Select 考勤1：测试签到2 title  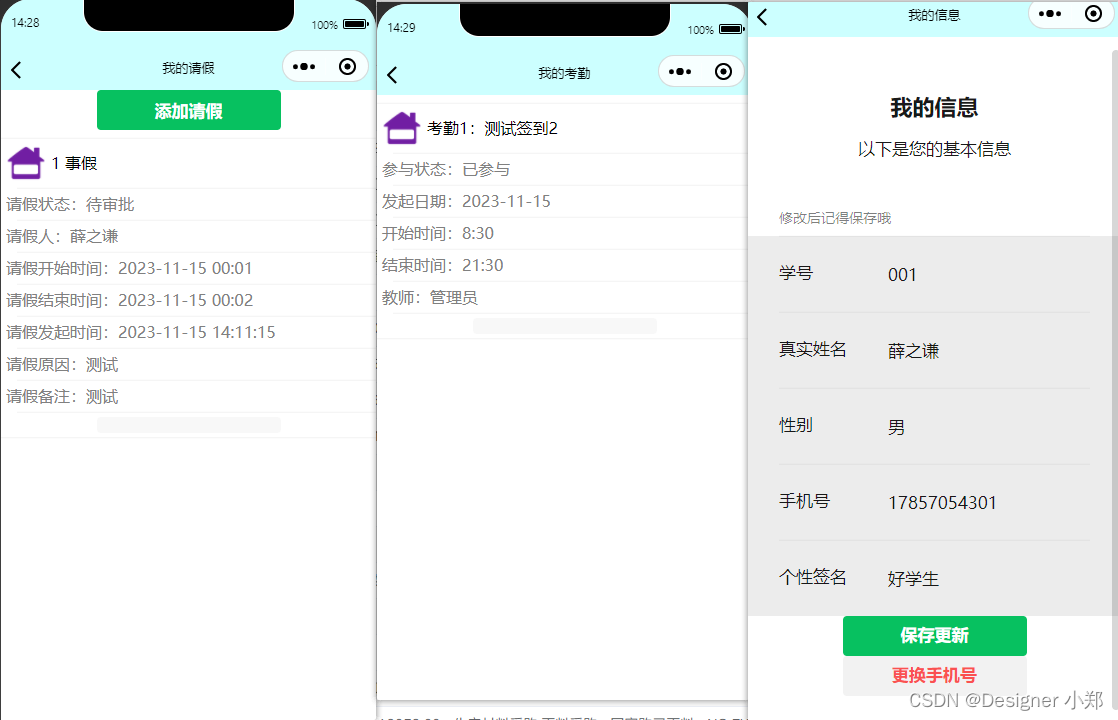click(x=492, y=128)
